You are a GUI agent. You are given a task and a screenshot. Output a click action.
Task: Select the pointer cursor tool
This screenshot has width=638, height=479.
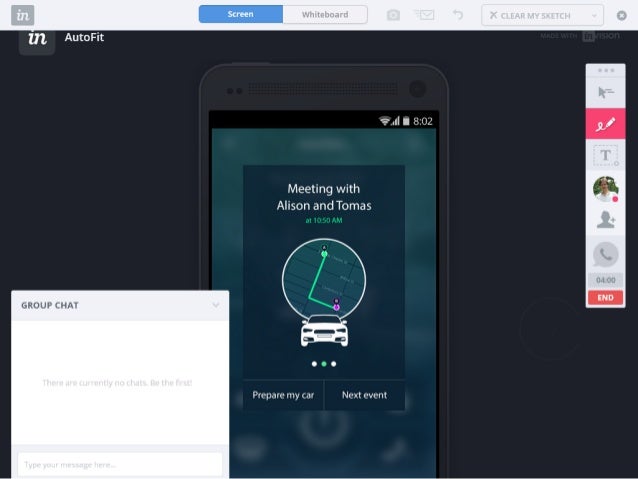click(605, 92)
